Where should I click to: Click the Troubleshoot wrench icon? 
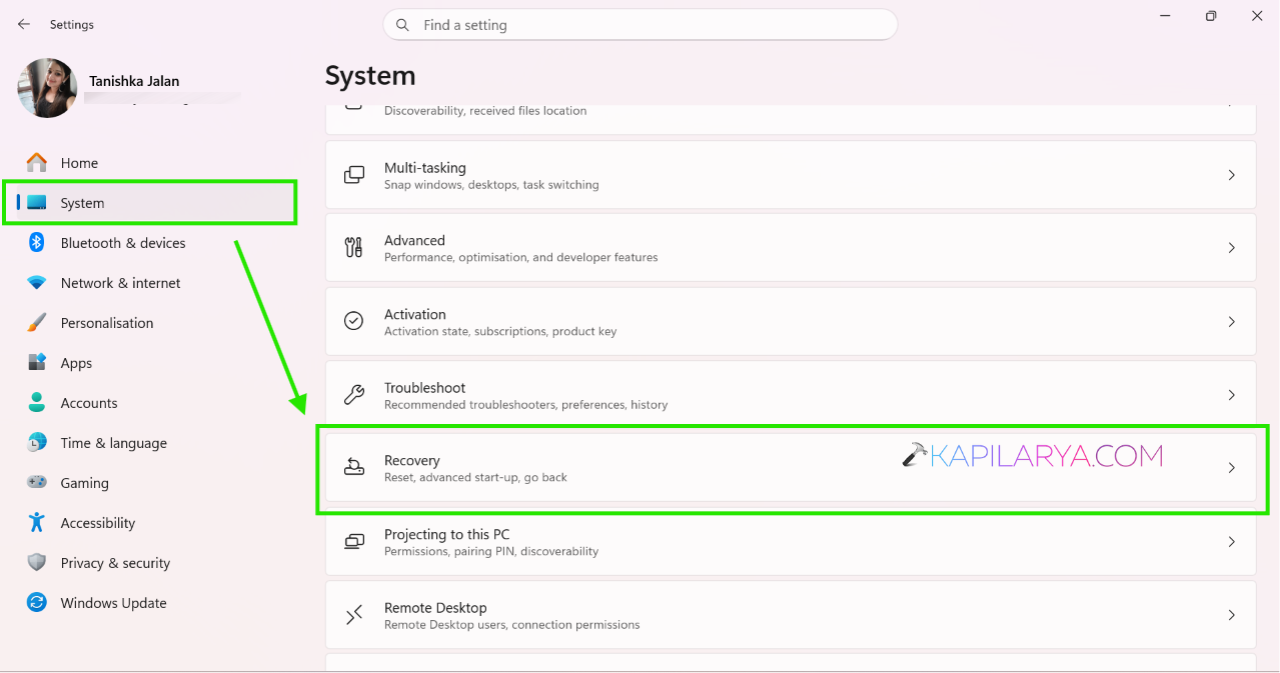point(354,395)
